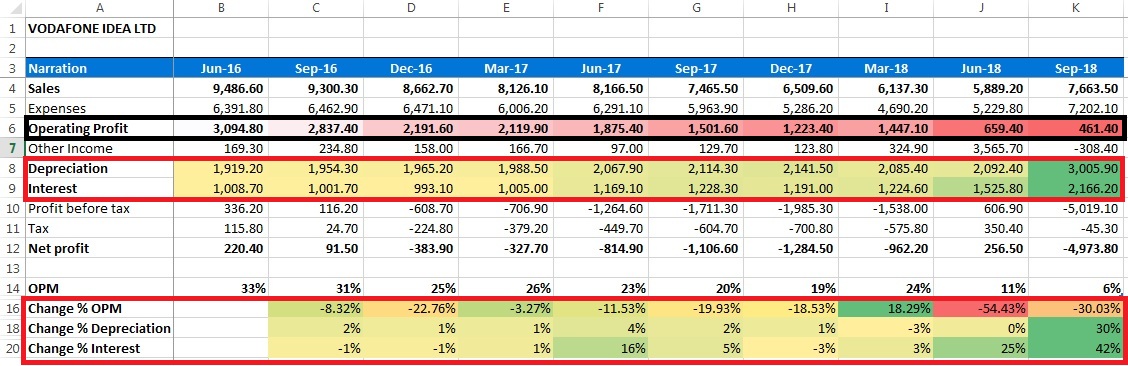Select Profit before tax label cell
Viewport: 1128px width, 366px height.
(x=99, y=209)
